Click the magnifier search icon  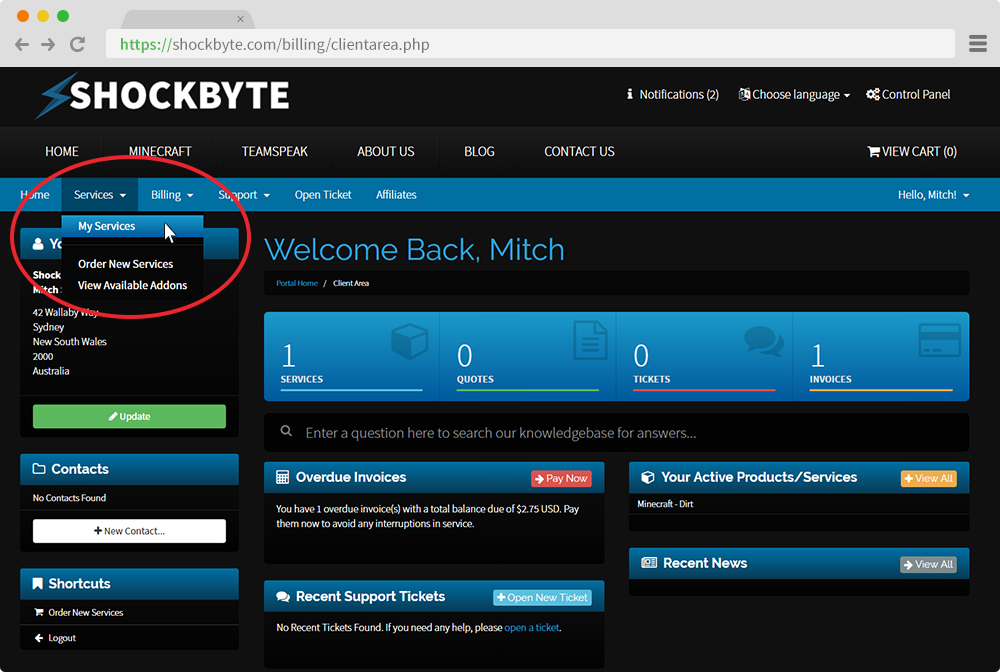286,432
